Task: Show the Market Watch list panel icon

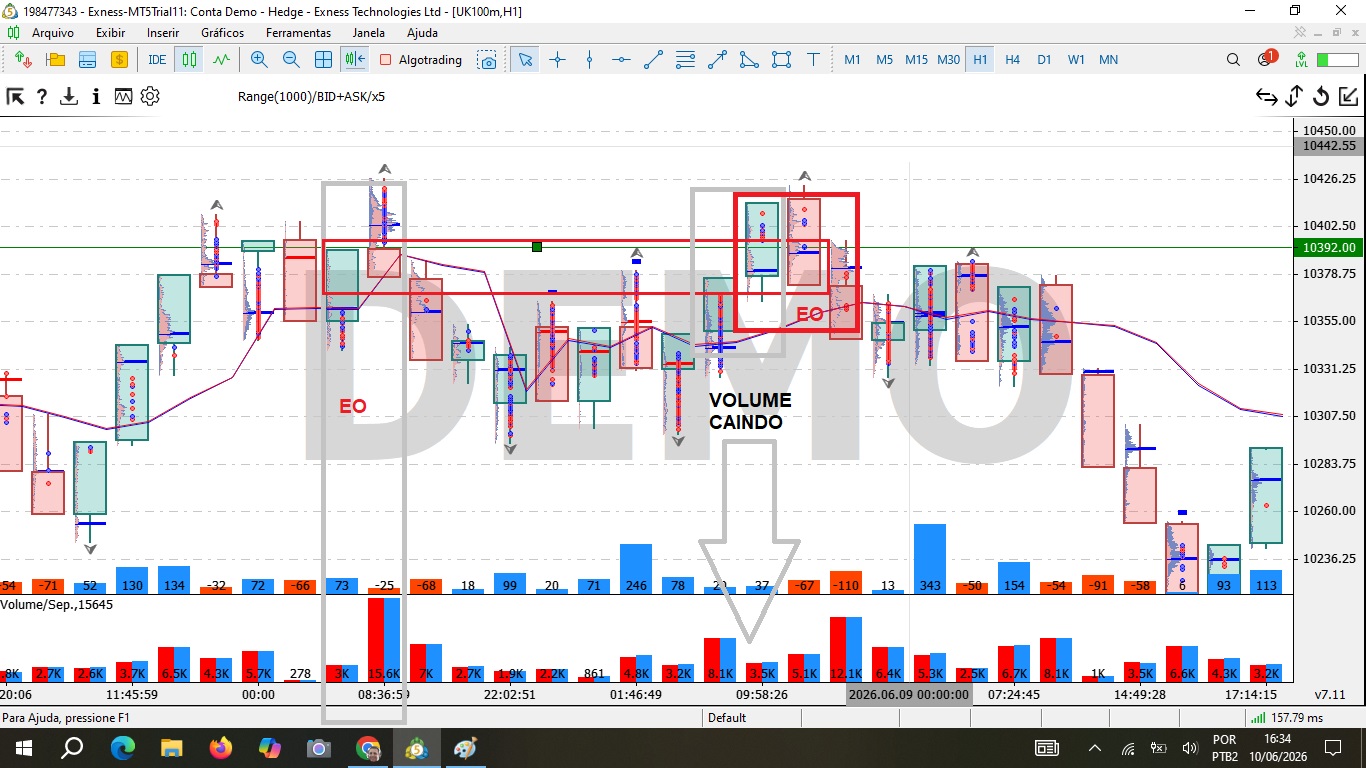Action: pos(88,59)
